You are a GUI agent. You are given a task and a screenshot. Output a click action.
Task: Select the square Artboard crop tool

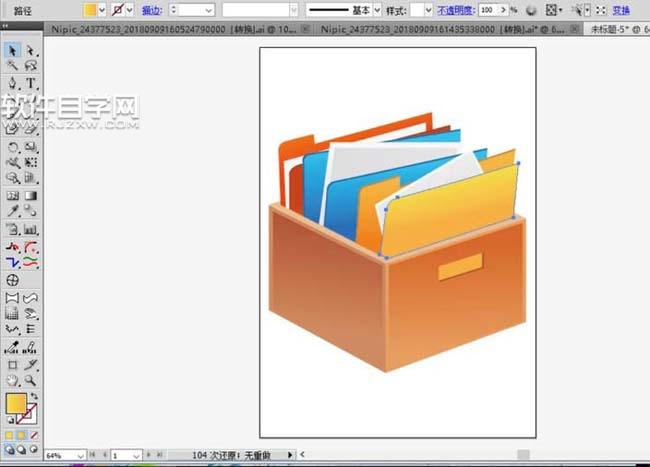click(12, 365)
